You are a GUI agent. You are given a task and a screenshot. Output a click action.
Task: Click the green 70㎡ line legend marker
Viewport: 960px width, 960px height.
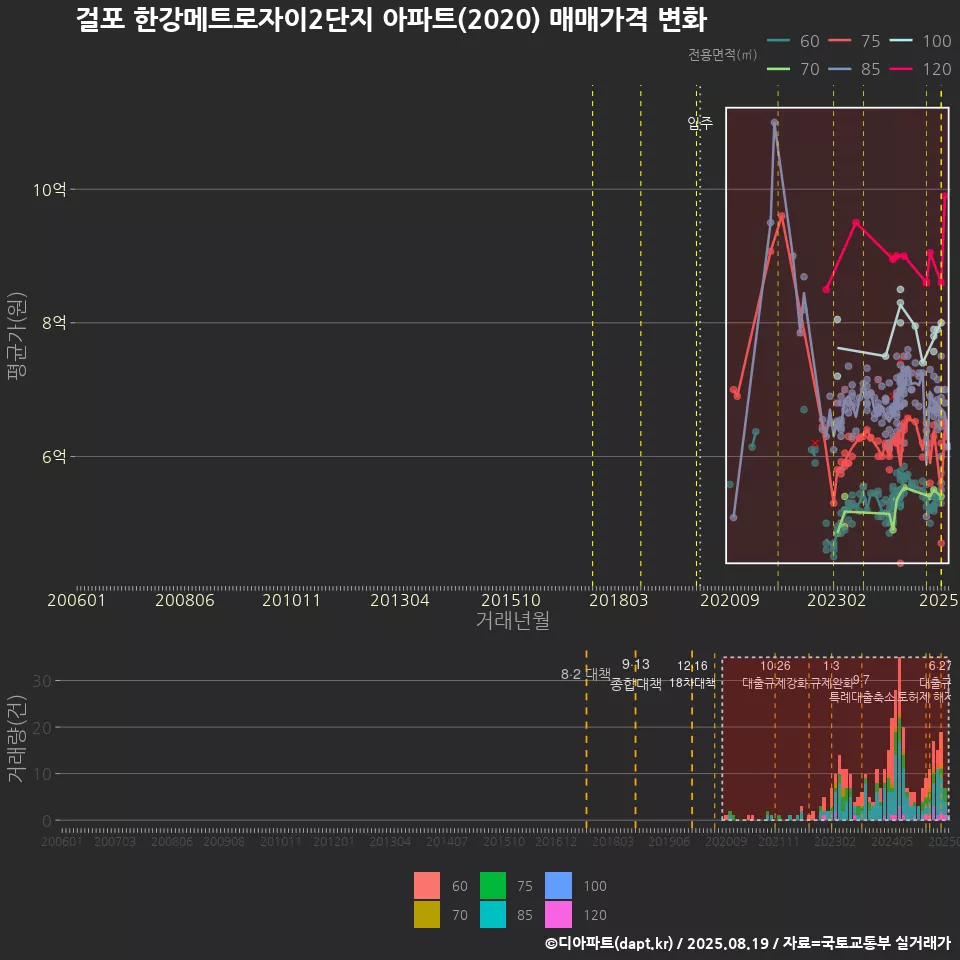pyautogui.click(x=778, y=69)
